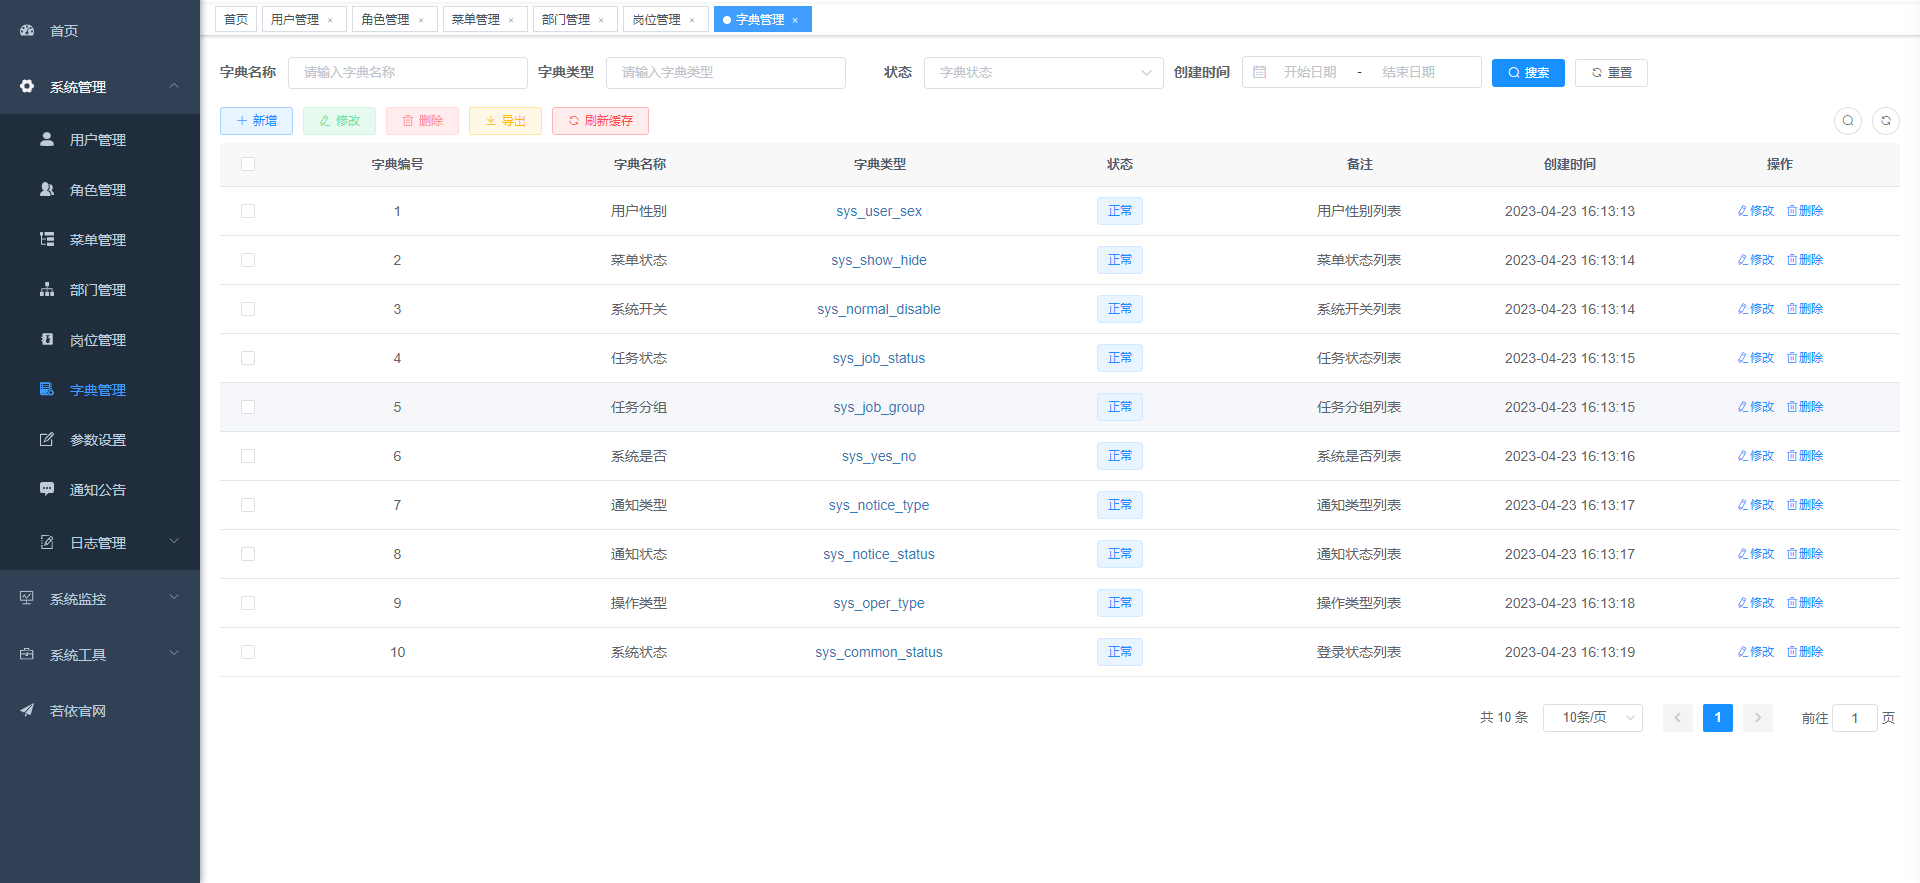Click the 字典管理 dictionary icon
The width and height of the screenshot is (1920, 883).
pyautogui.click(x=47, y=389)
